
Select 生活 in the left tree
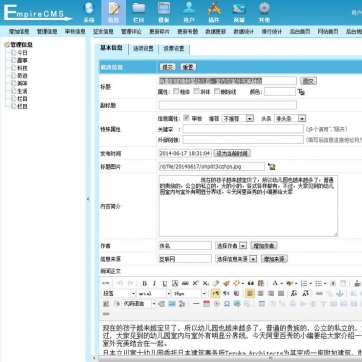(x=22, y=91)
